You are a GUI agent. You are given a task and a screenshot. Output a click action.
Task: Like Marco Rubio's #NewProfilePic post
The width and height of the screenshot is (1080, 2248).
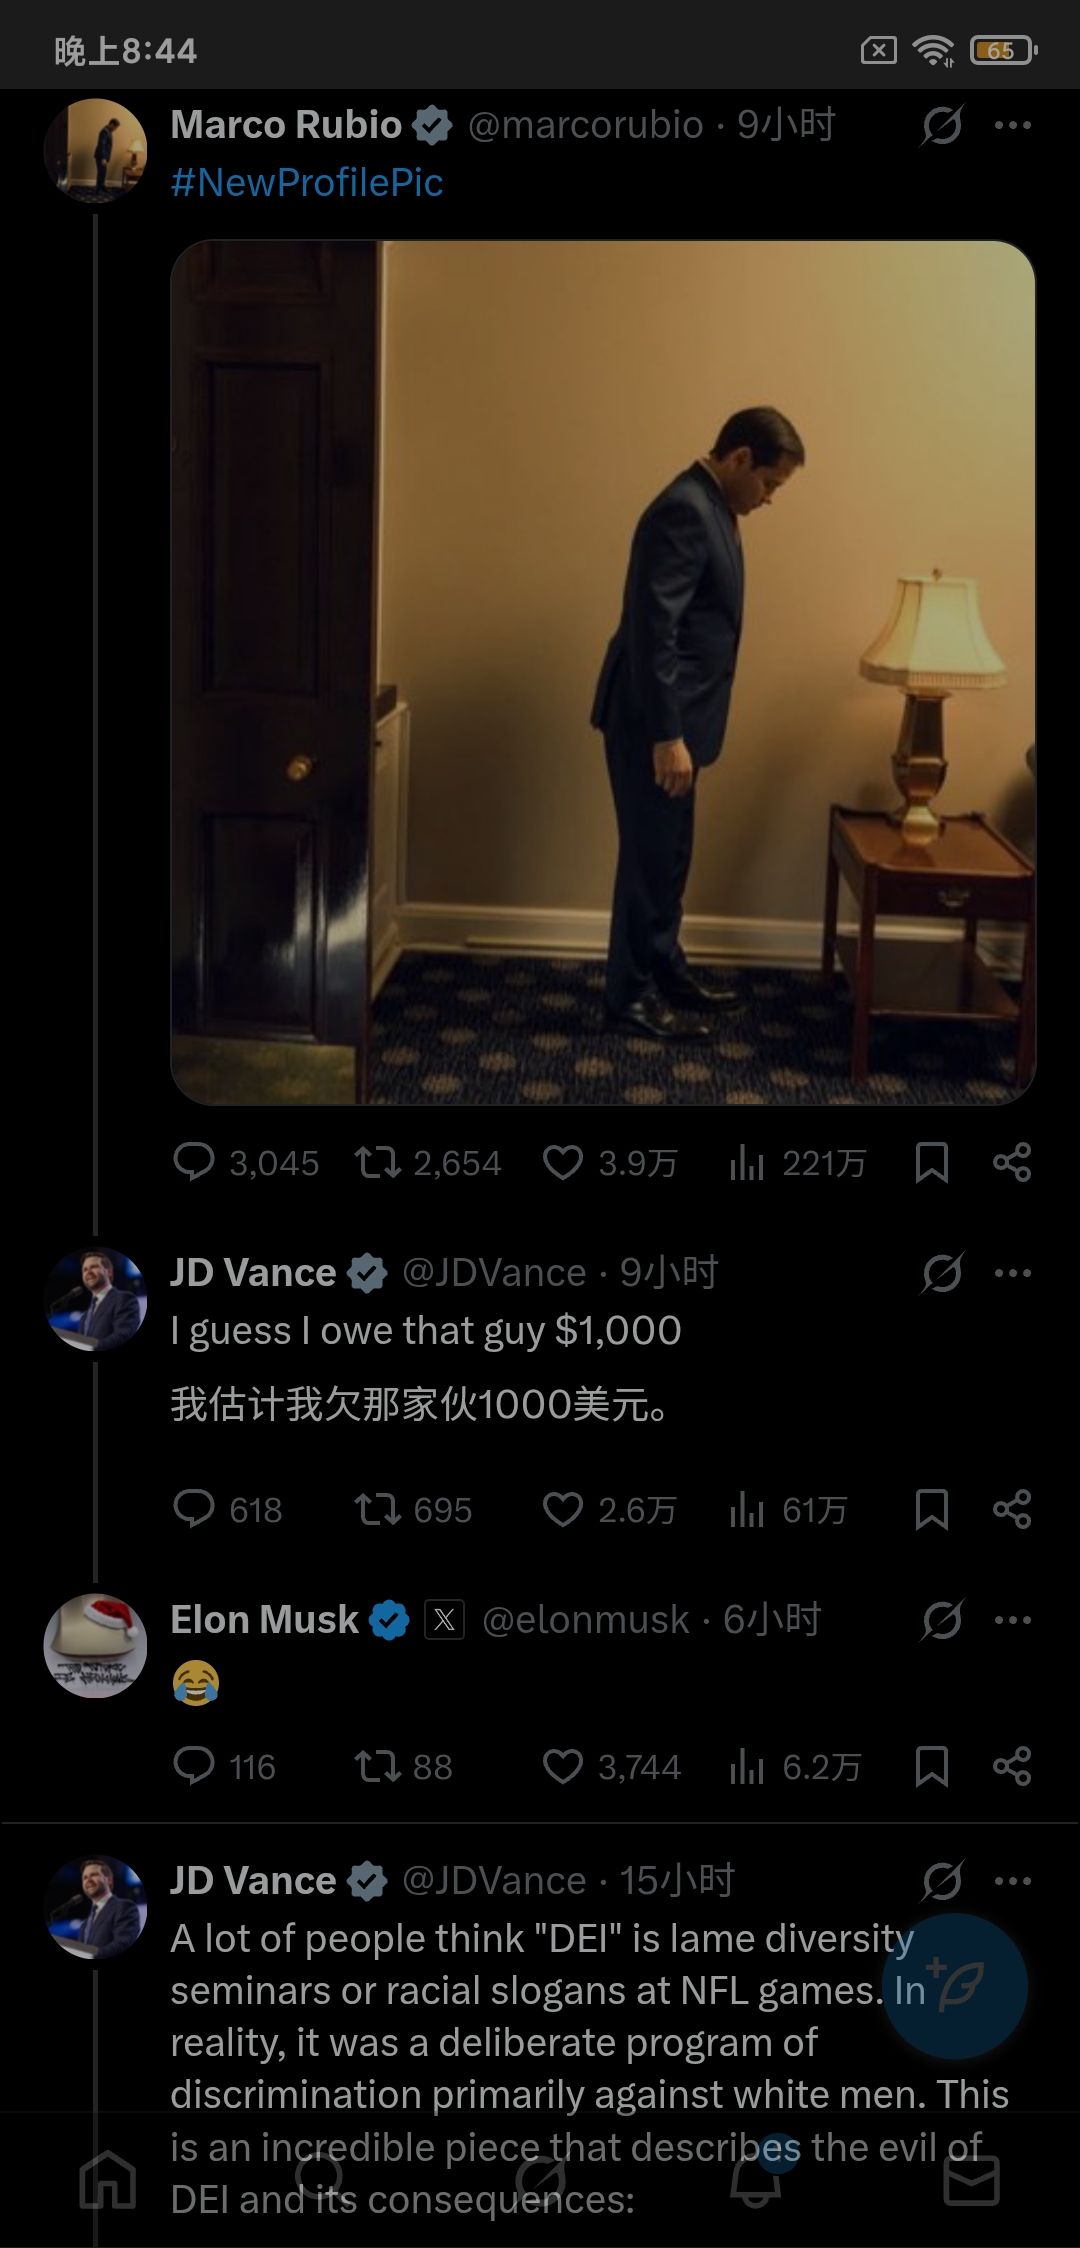[562, 1163]
